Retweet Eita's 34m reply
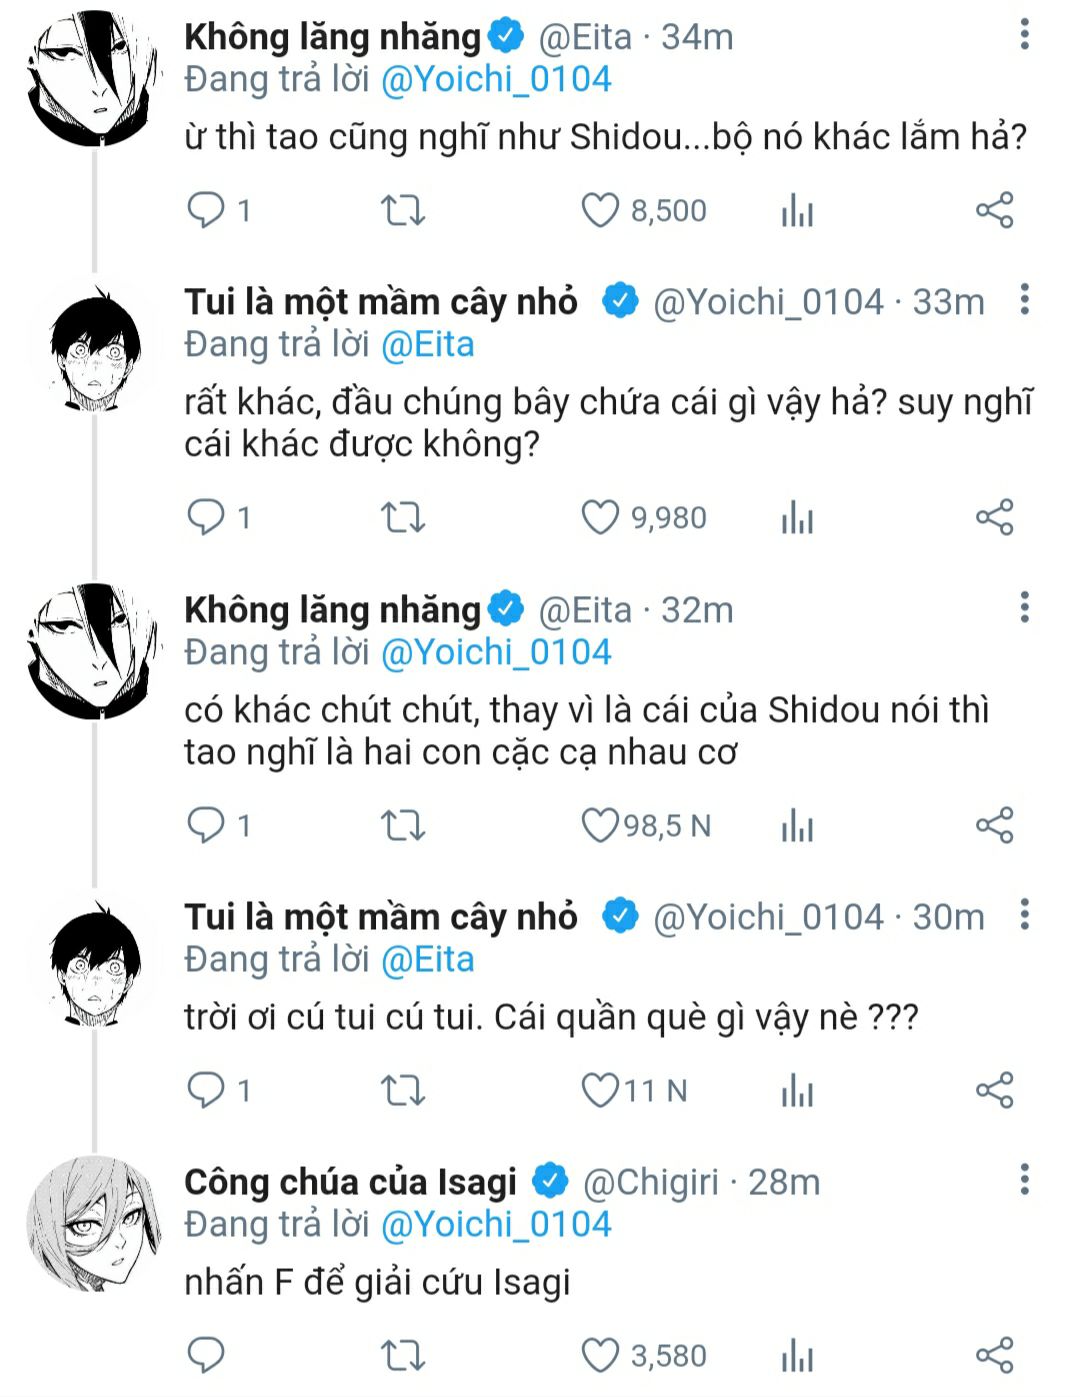Screen dimensions: 1080x1397 (x=403, y=211)
